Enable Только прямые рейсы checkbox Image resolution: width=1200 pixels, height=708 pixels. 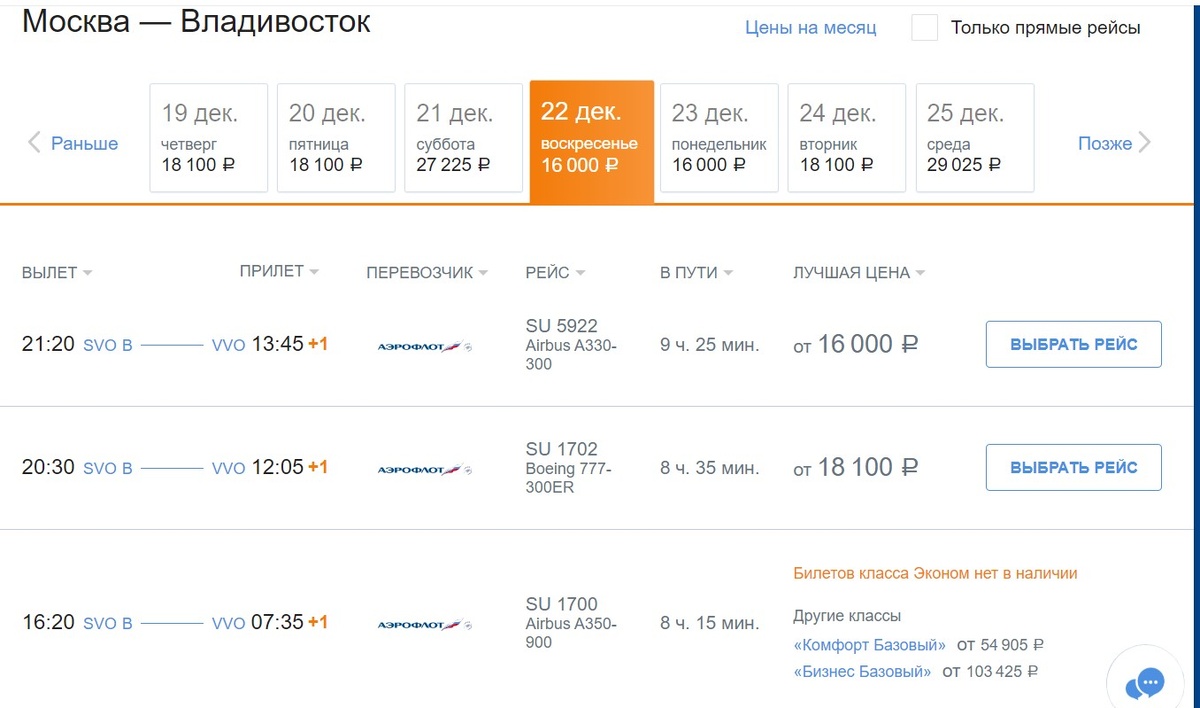pos(925,28)
